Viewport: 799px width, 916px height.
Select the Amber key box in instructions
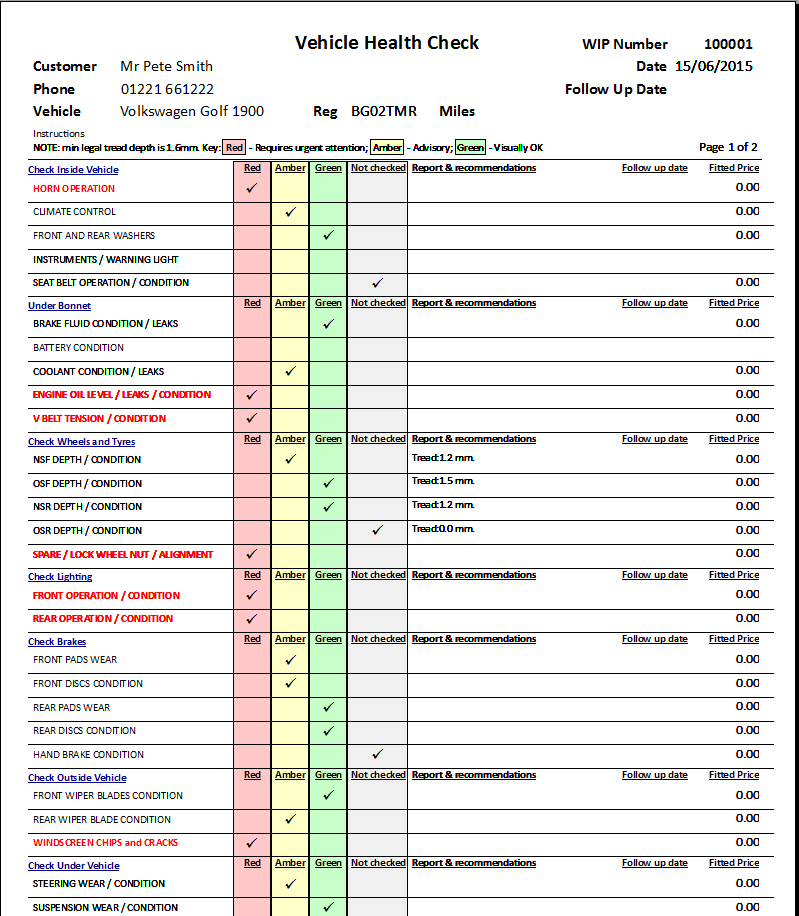click(x=387, y=147)
